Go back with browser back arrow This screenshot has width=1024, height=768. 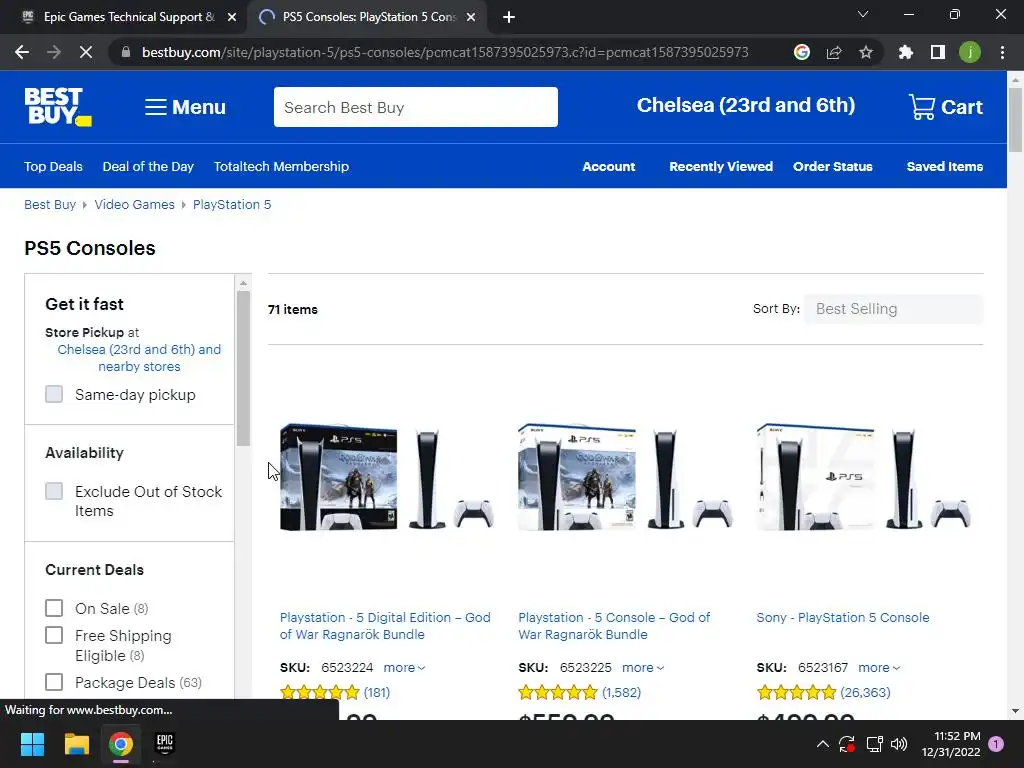click(x=22, y=52)
